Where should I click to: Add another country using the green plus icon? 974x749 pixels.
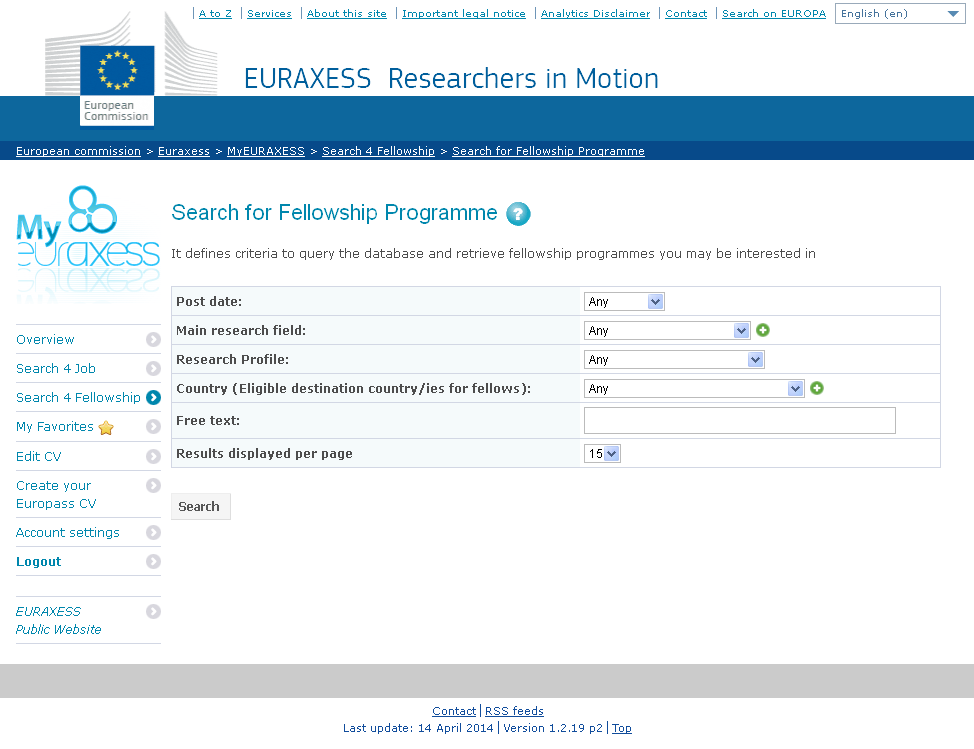click(x=817, y=388)
